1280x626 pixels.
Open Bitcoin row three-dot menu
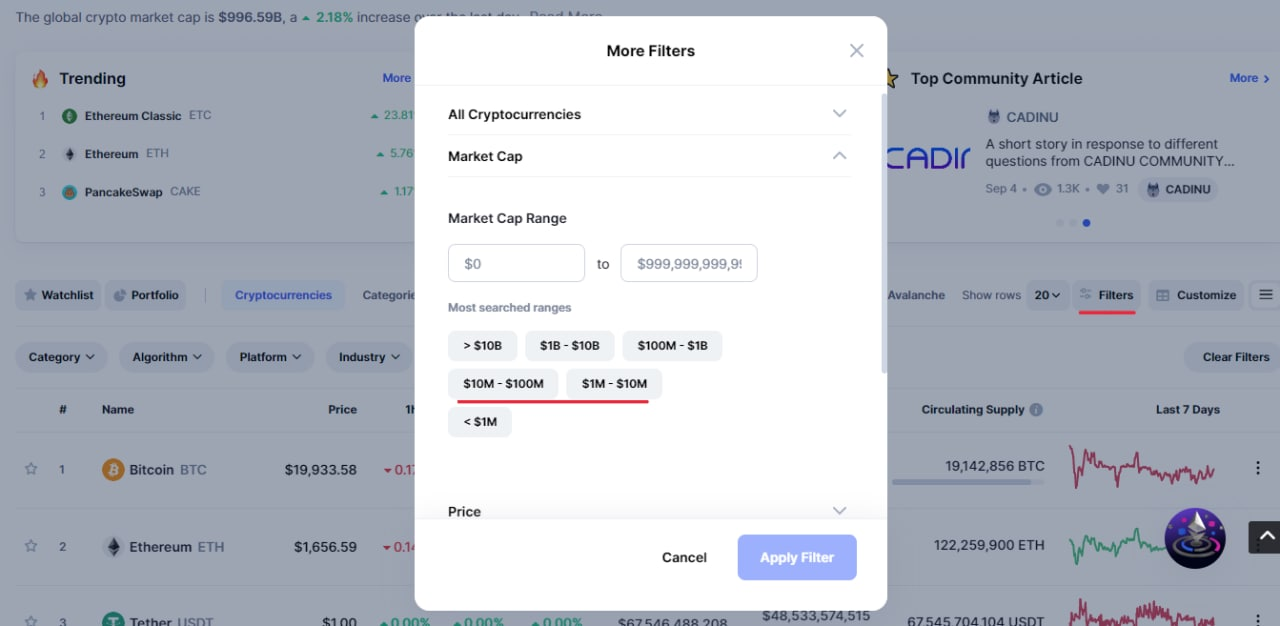click(x=1258, y=468)
